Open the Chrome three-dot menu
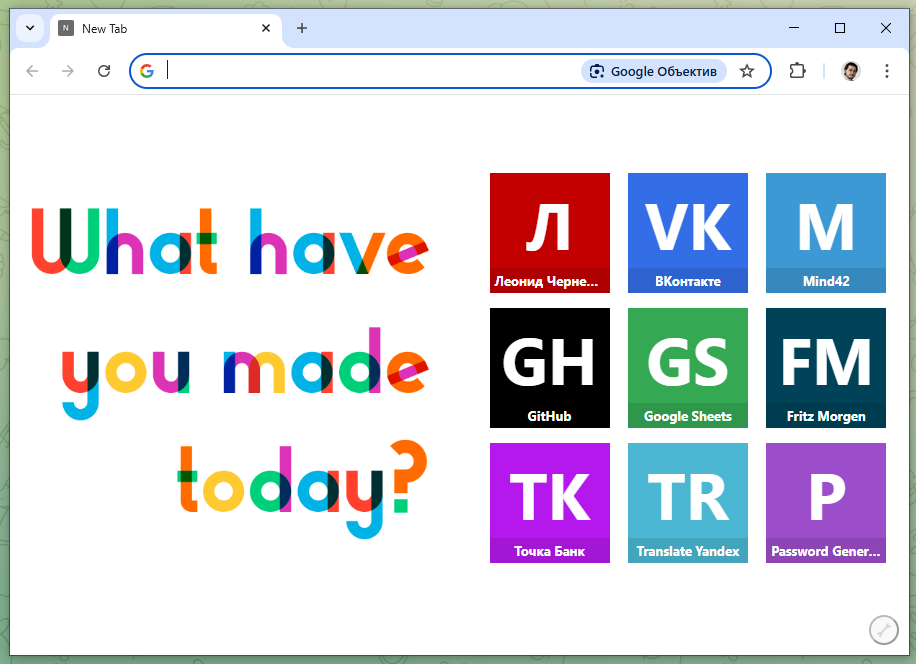This screenshot has width=916, height=664. [886, 71]
